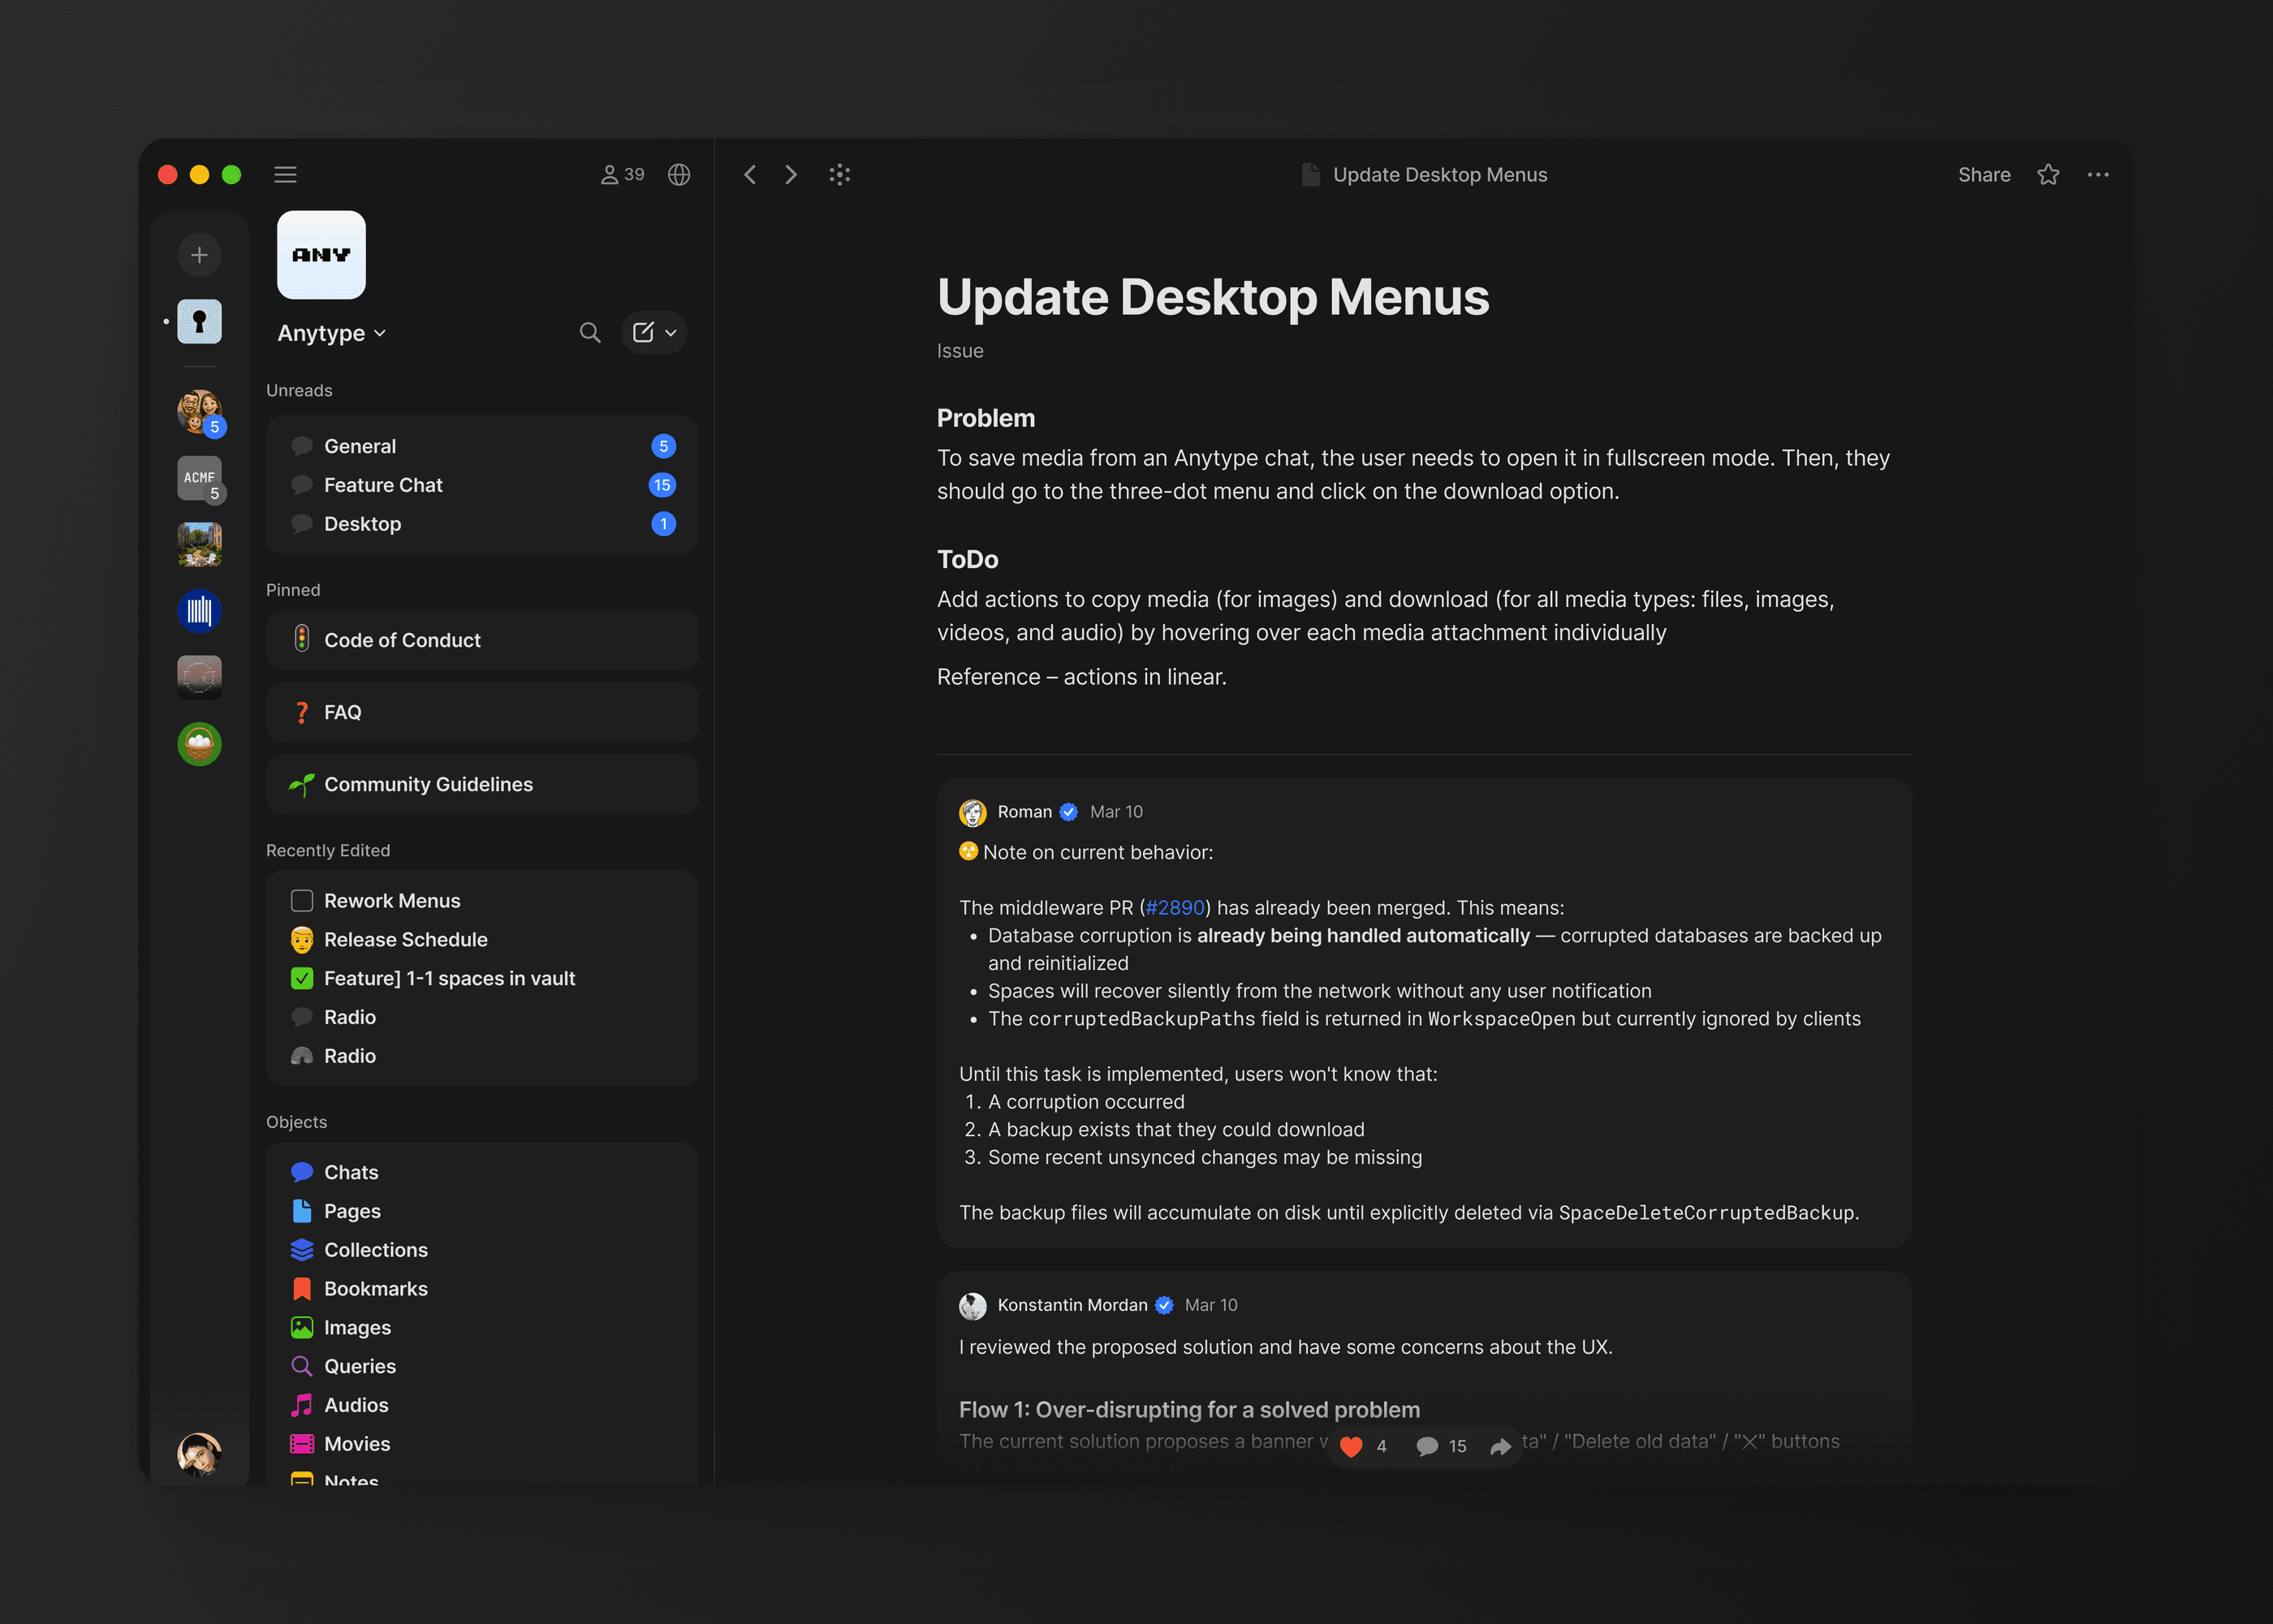Click Konstantin Mordan's comment avatar
Image resolution: width=2273 pixels, height=1624 pixels.
coord(973,1306)
